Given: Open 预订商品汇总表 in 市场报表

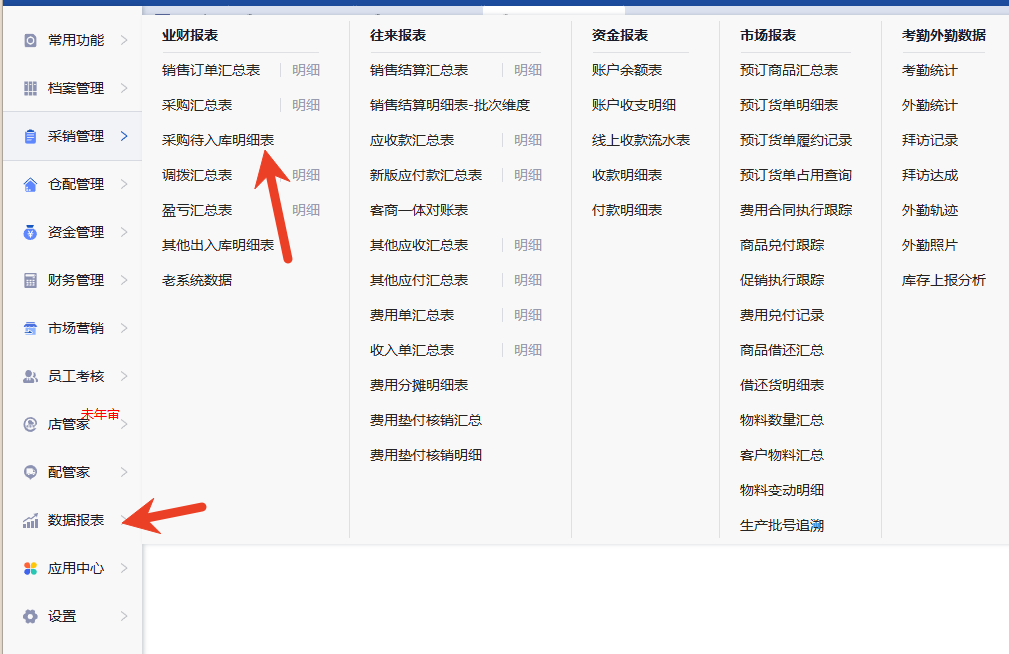Looking at the screenshot, I should [x=788, y=70].
